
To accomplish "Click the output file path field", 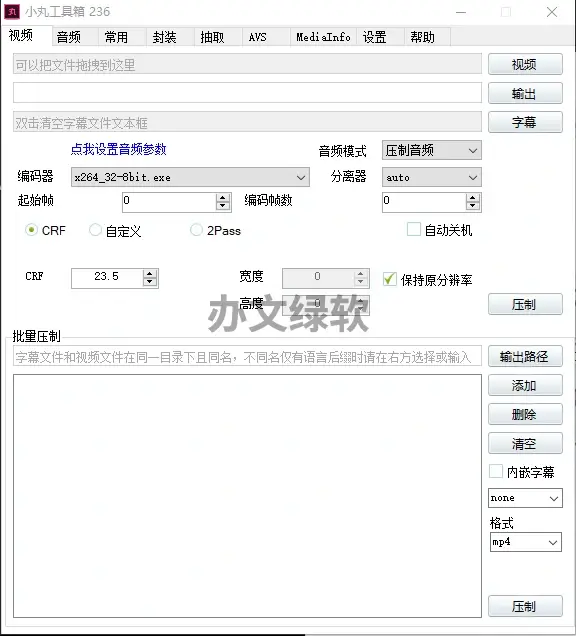I will point(247,93).
